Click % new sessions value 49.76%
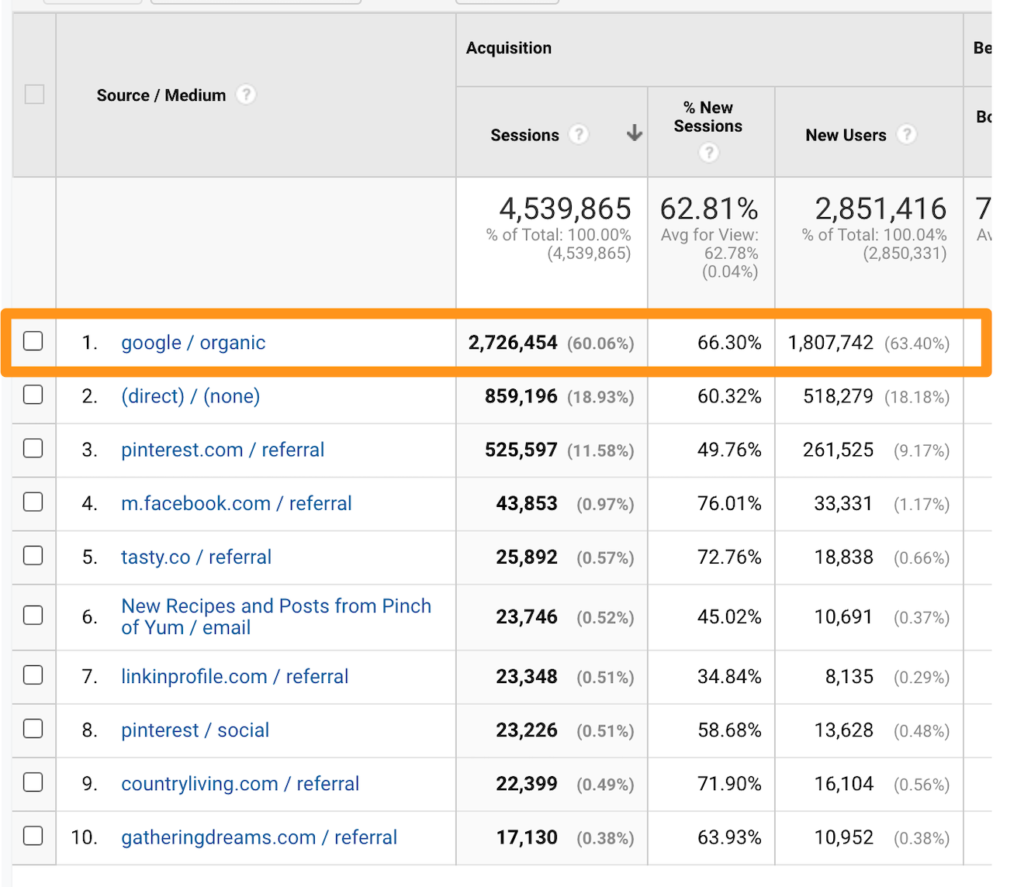This screenshot has height=887, width=1024. pos(729,449)
